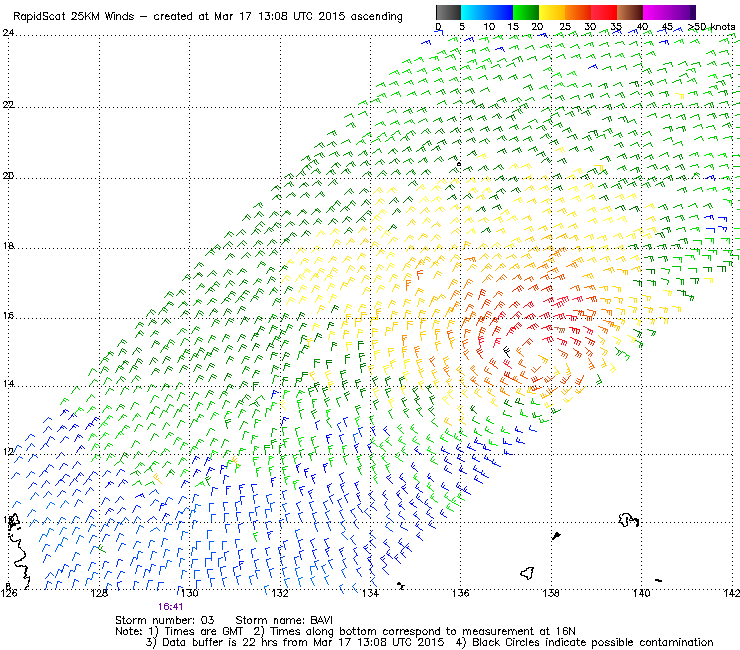Click the 'Black Circles indicate possible contamination' note

593,642
